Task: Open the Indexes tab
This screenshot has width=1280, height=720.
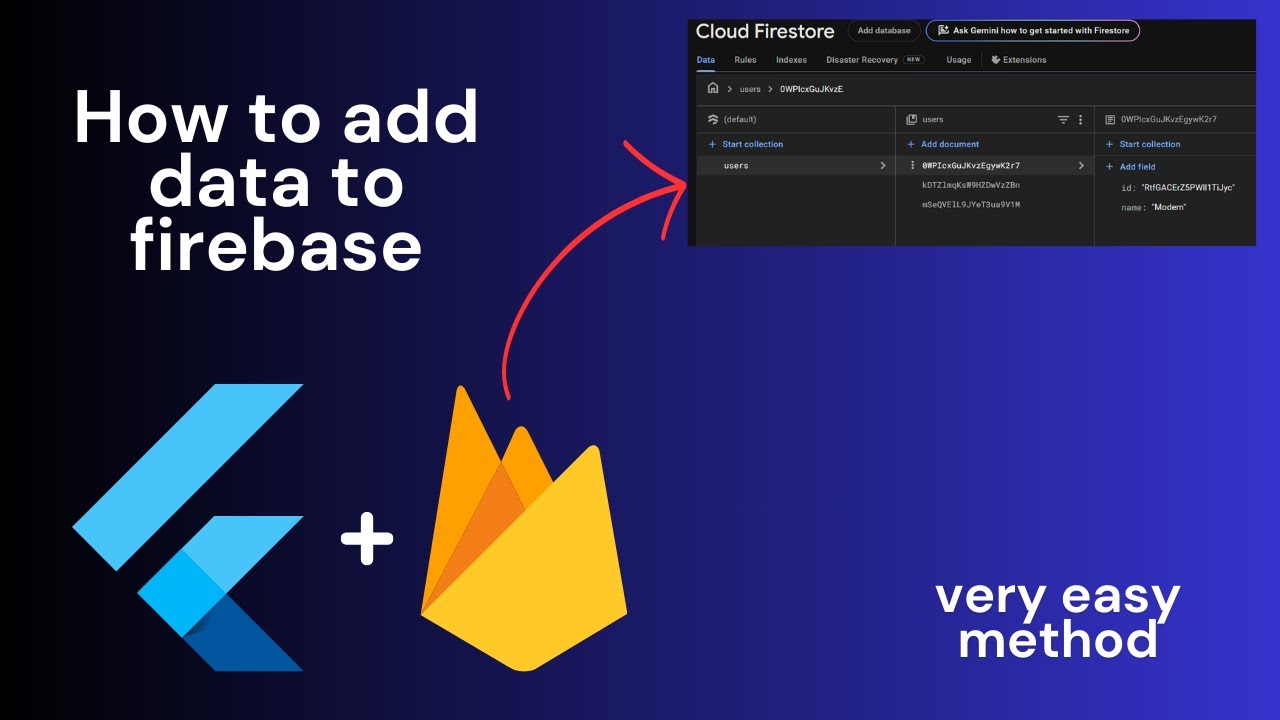Action: pos(791,60)
